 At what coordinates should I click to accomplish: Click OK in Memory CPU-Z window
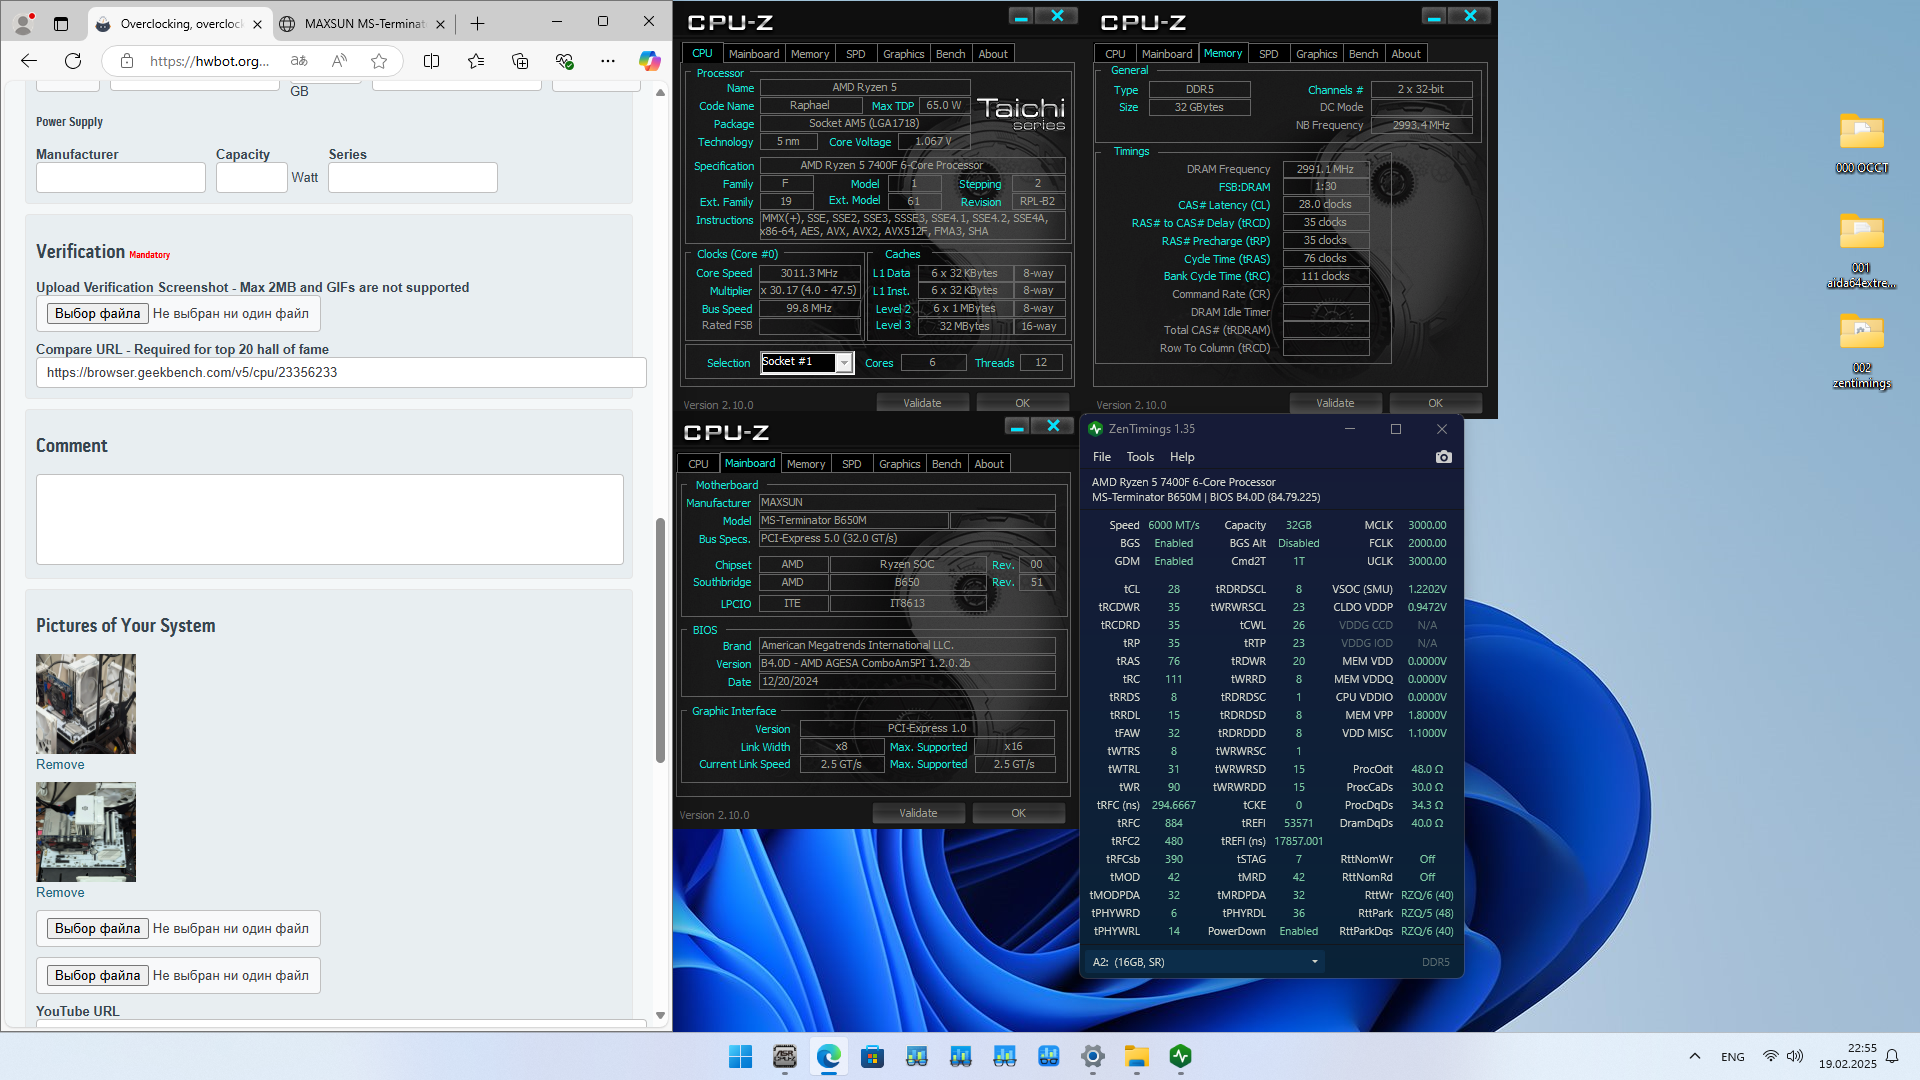click(x=1435, y=403)
